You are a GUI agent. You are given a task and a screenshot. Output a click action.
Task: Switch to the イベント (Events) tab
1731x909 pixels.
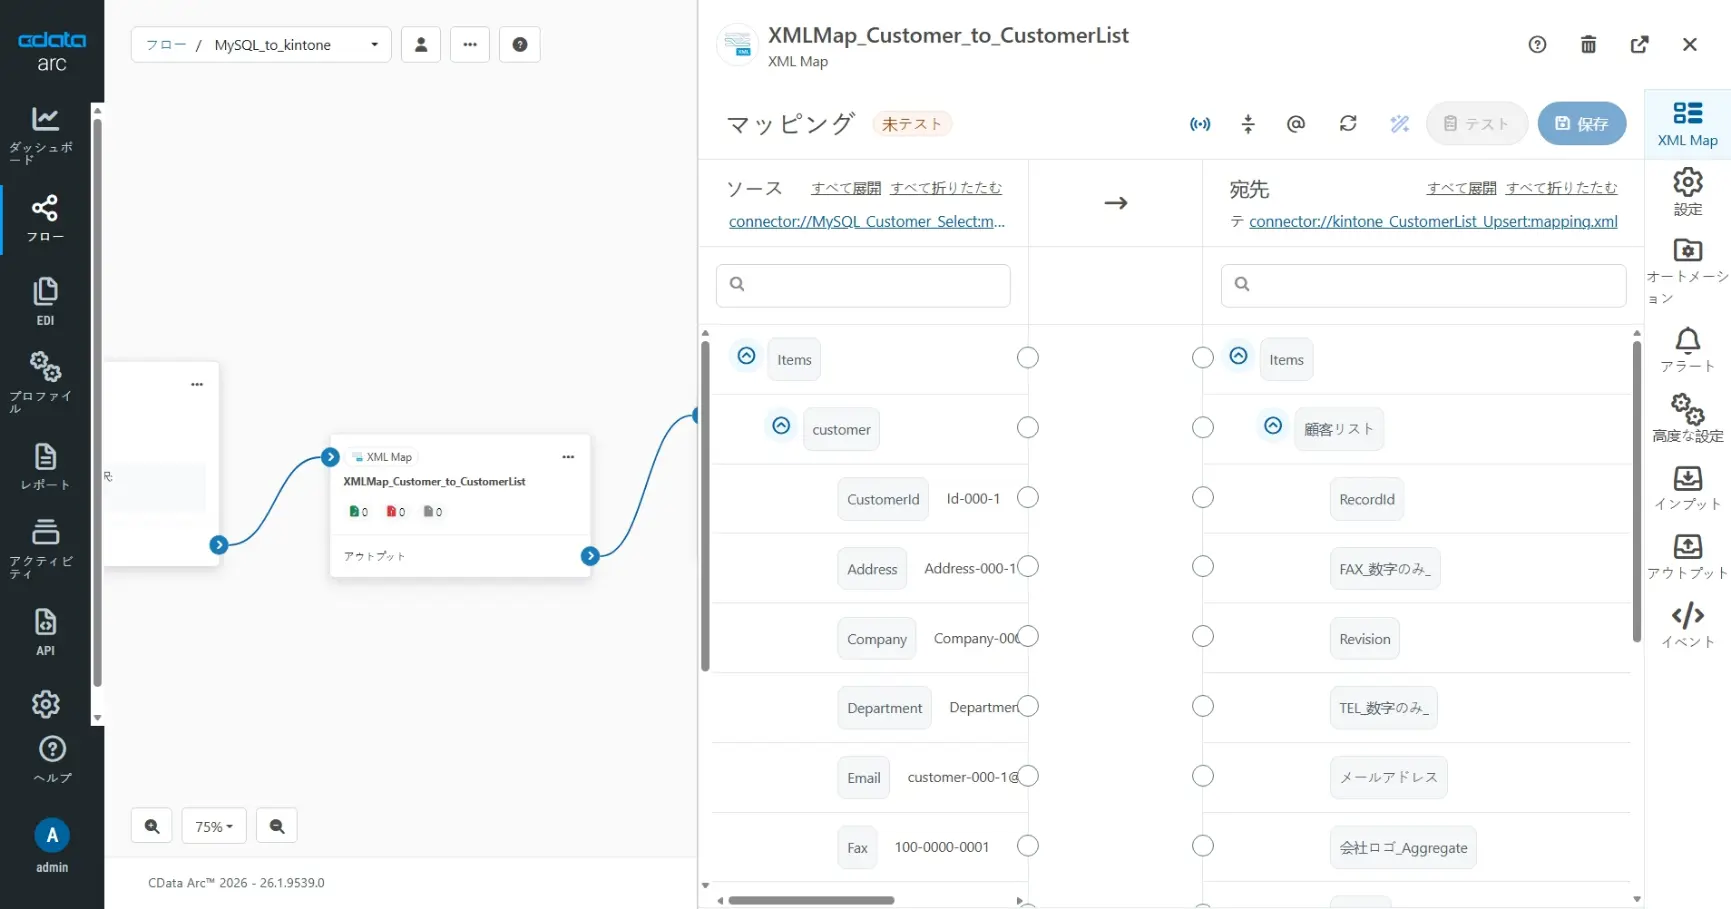[x=1688, y=626]
